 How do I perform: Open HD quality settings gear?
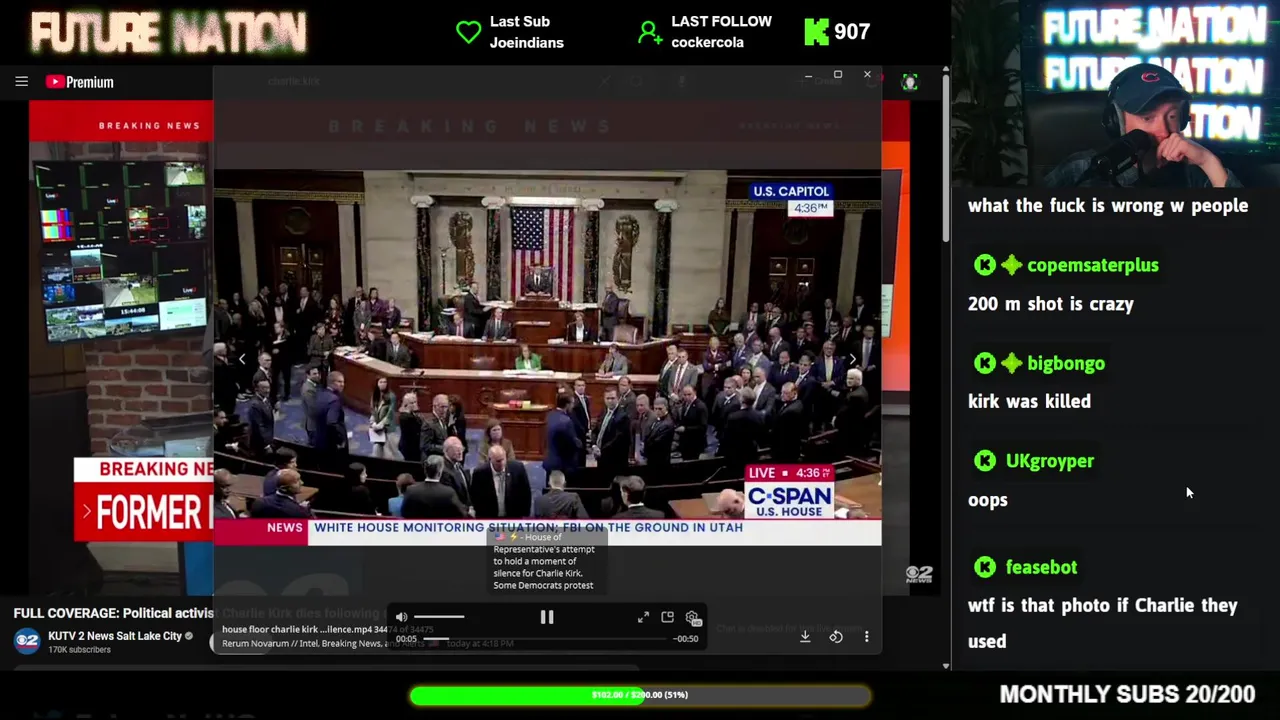point(692,619)
